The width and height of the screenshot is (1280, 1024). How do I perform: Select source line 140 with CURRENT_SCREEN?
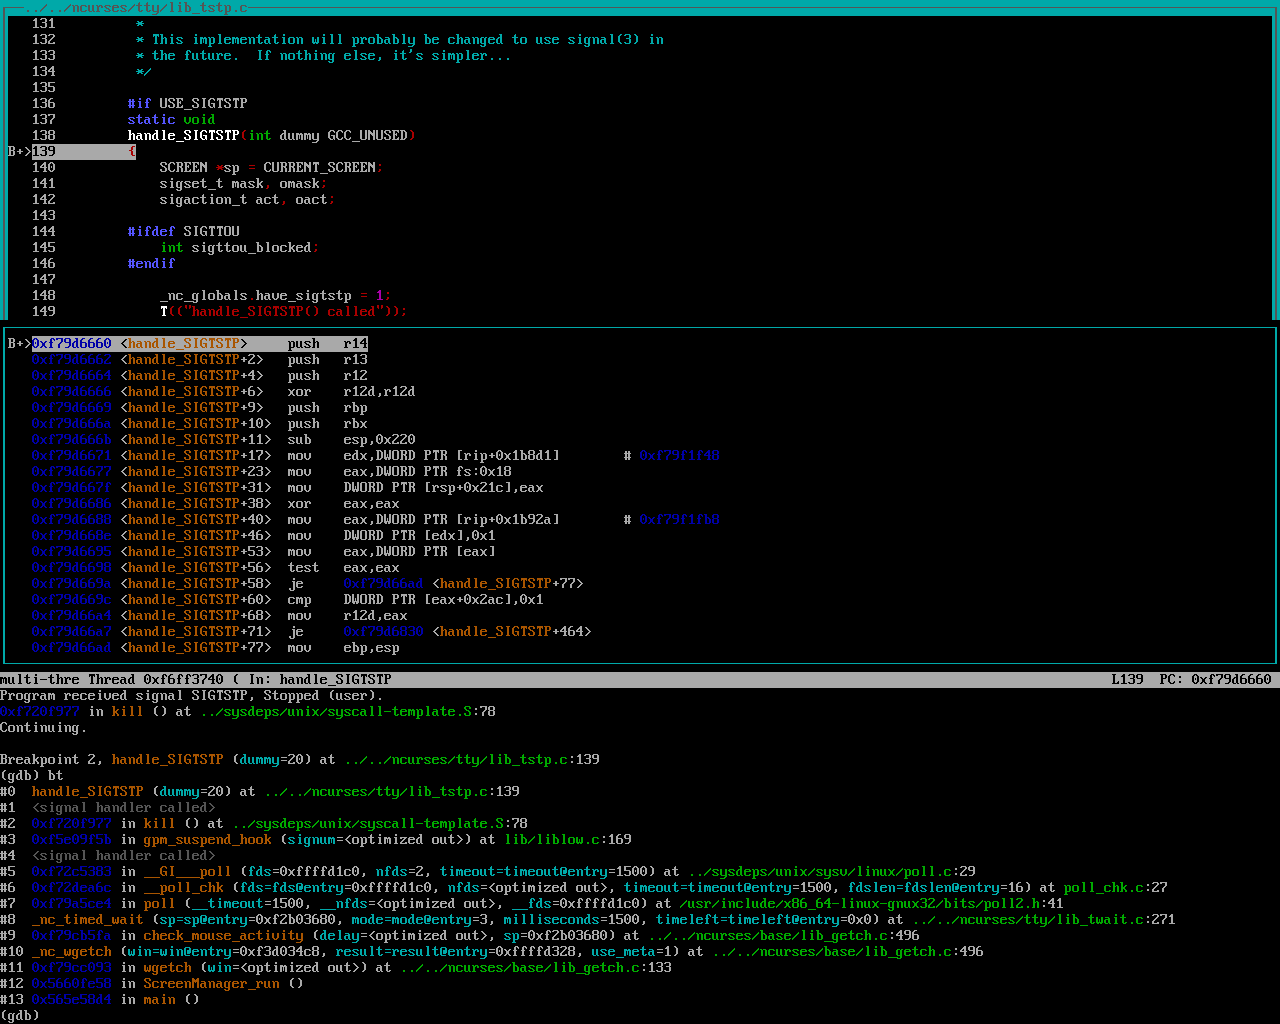[270, 167]
